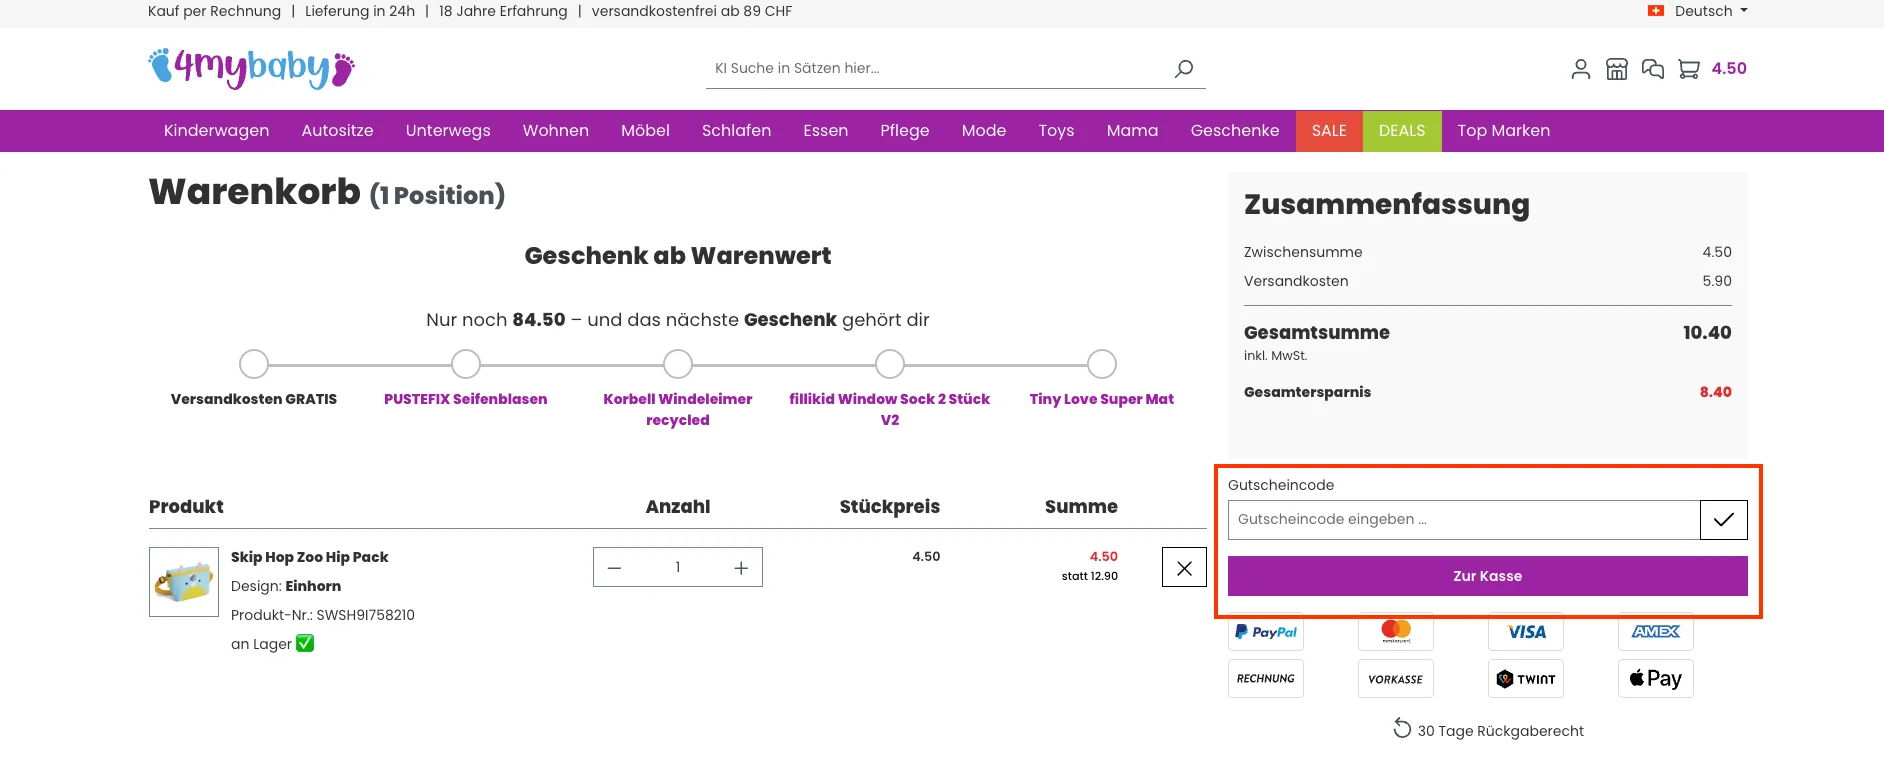Open the Möbel menu

(645, 131)
